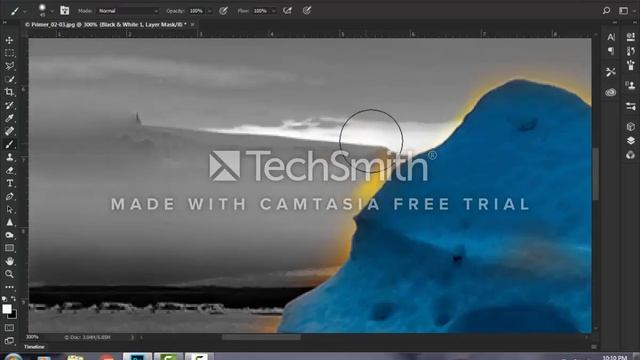
Task: Open the Flow slider dropdown arrow
Action: 273,11
